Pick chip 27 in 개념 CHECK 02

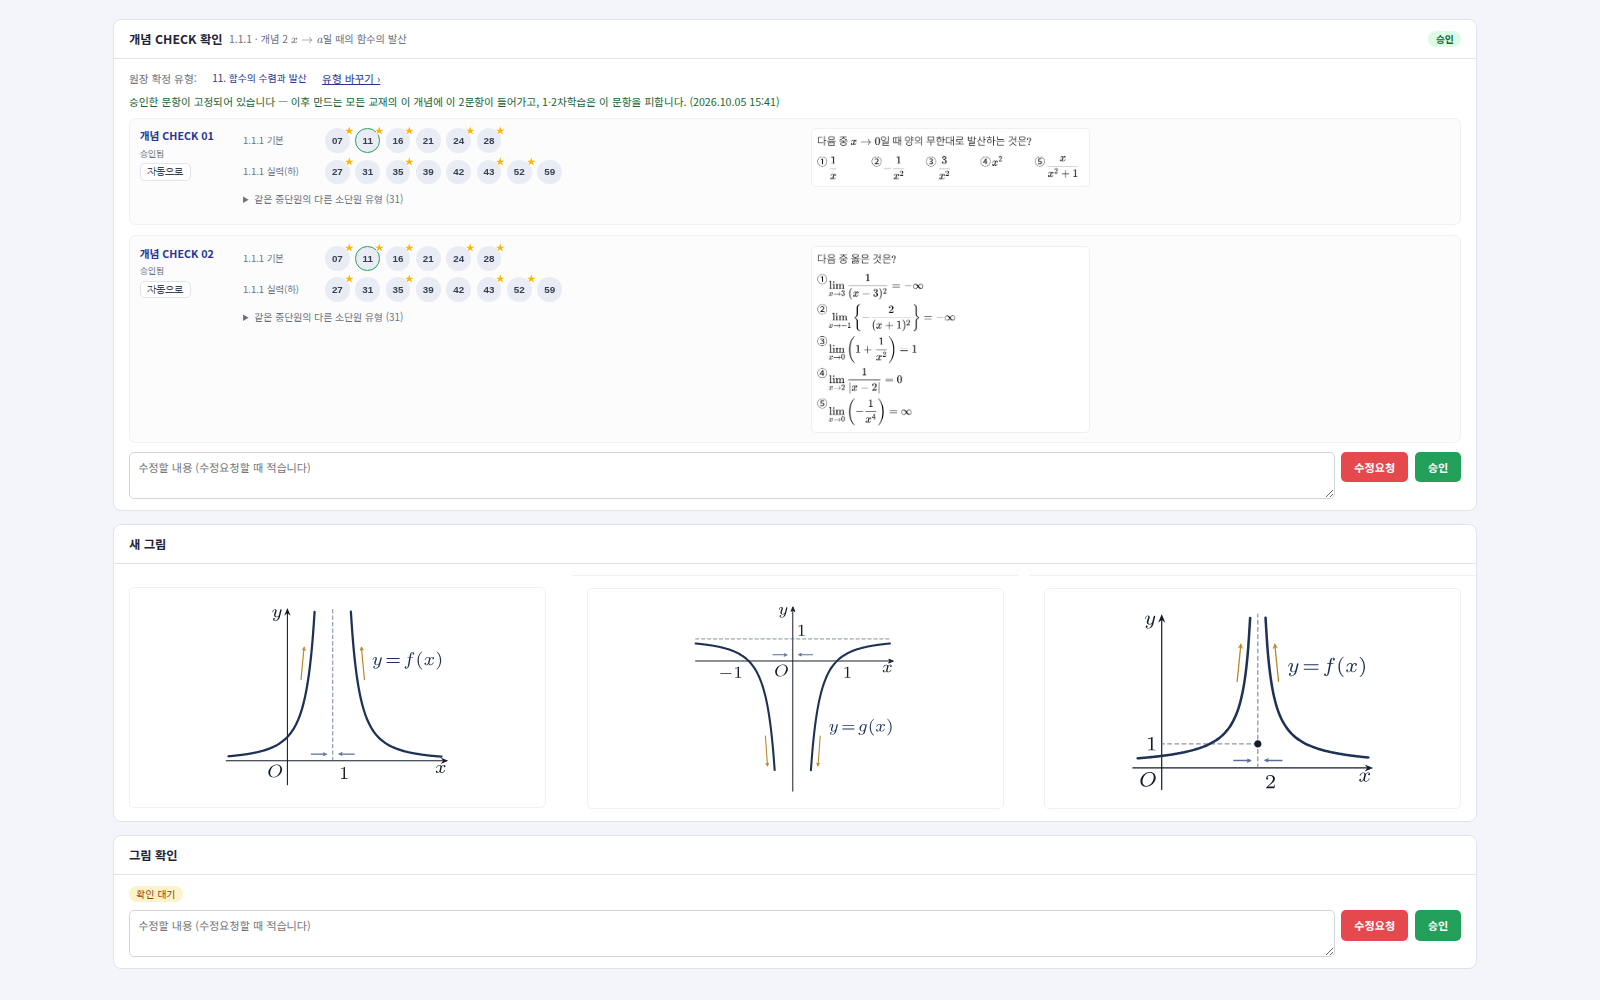point(337,290)
